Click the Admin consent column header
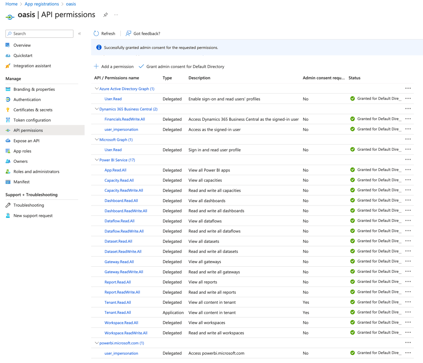The width and height of the screenshot is (423, 363). [323, 78]
